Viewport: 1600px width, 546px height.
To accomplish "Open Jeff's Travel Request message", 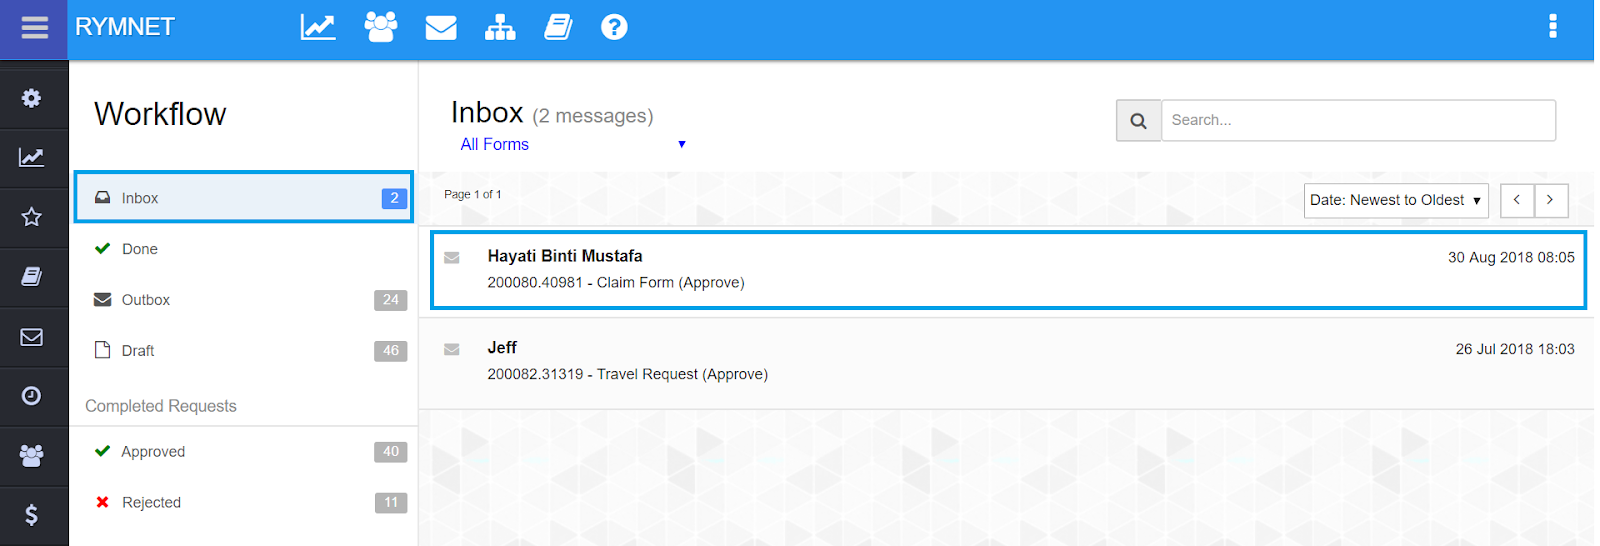I will pos(1005,362).
